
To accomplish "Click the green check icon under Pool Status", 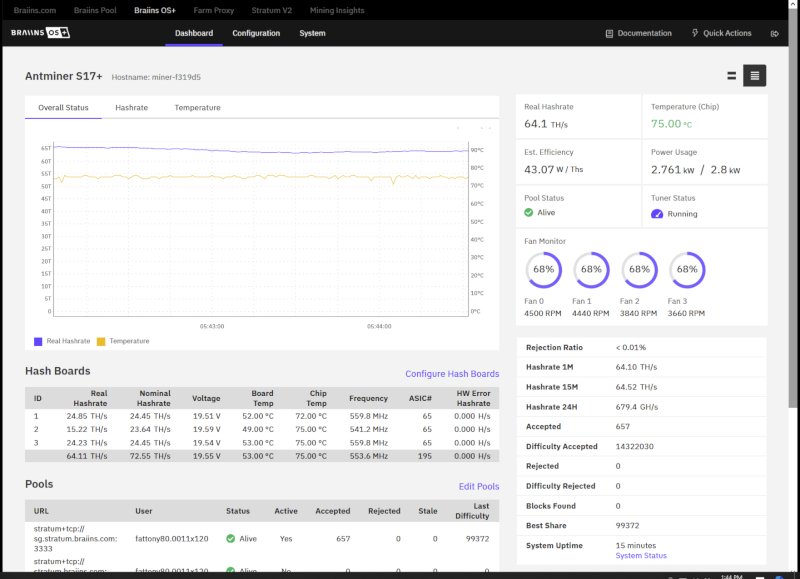I will (x=529, y=213).
